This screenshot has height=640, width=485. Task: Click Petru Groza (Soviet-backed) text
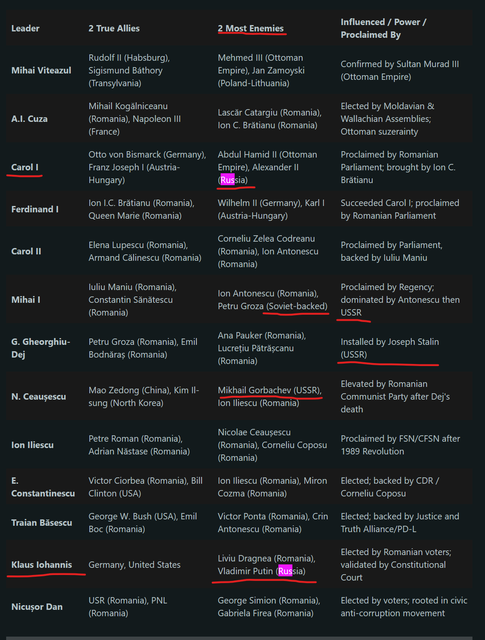[272, 306]
